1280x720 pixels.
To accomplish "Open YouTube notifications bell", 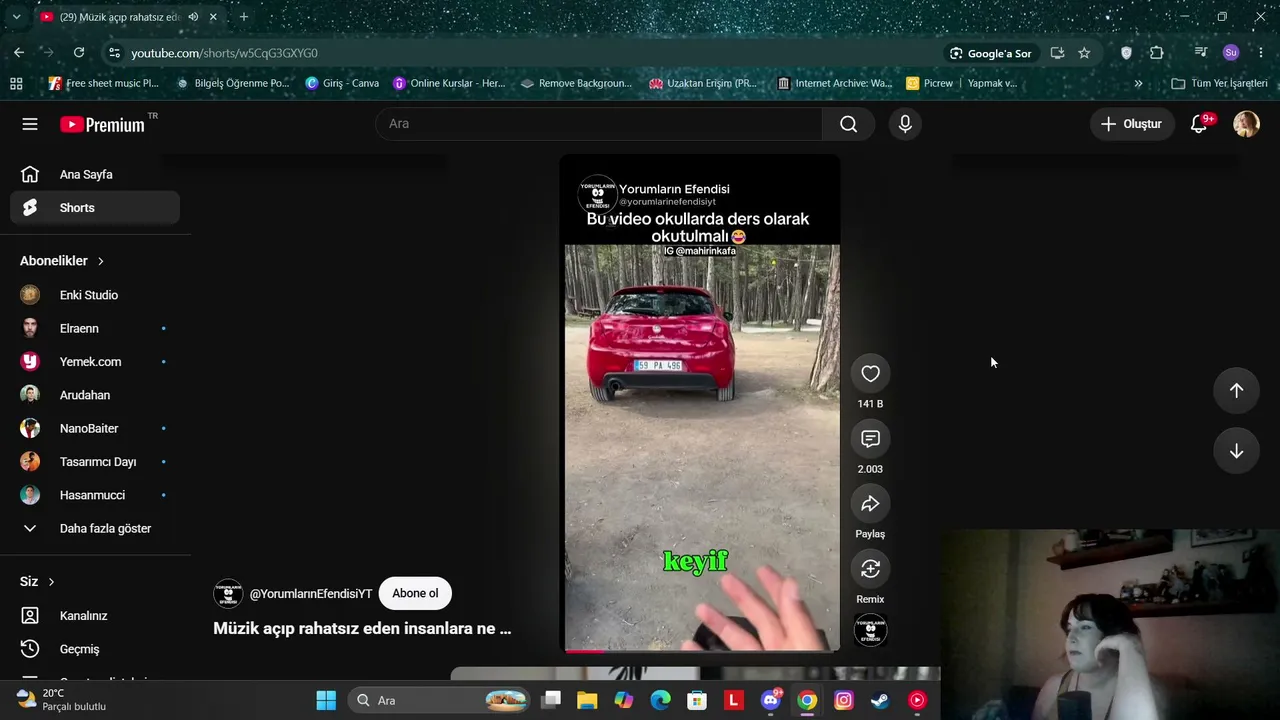I will pyautogui.click(x=1199, y=124).
